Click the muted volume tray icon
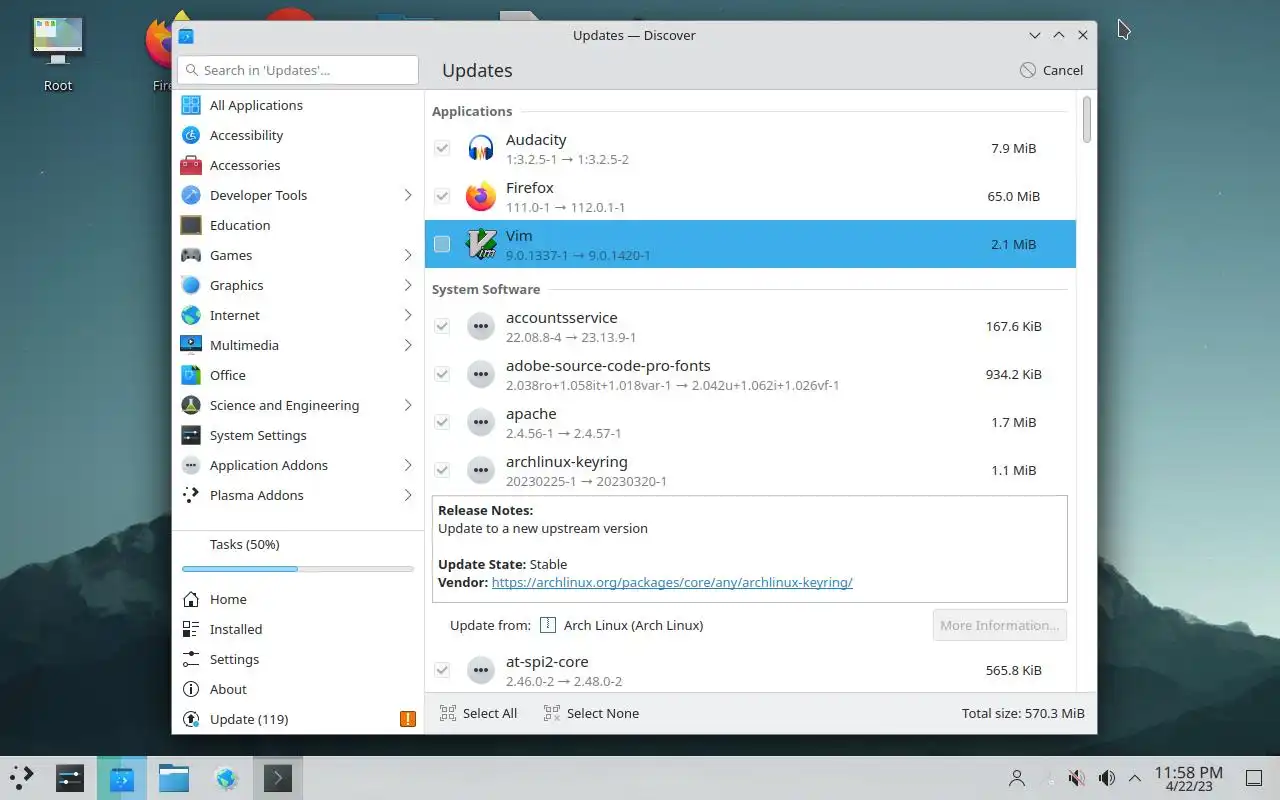The width and height of the screenshot is (1280, 800). [1077, 778]
